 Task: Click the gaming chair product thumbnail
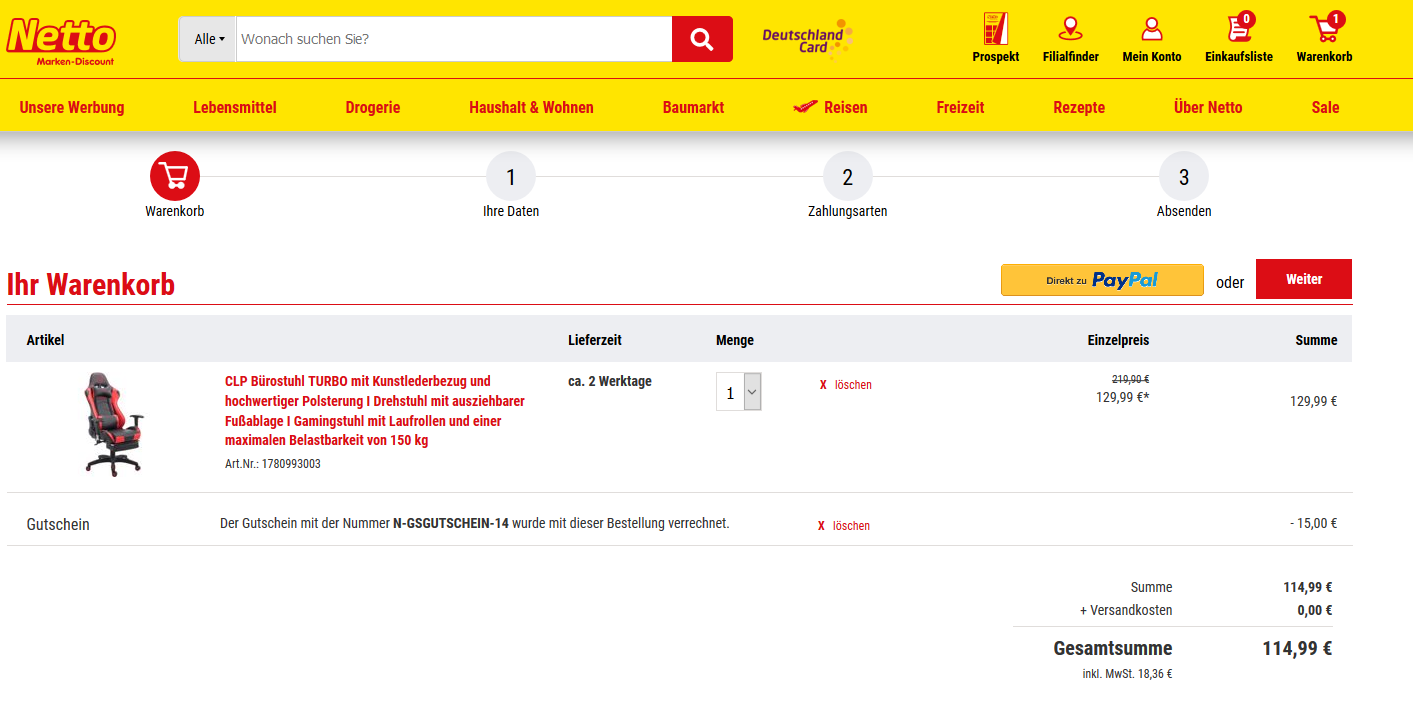tap(113, 424)
